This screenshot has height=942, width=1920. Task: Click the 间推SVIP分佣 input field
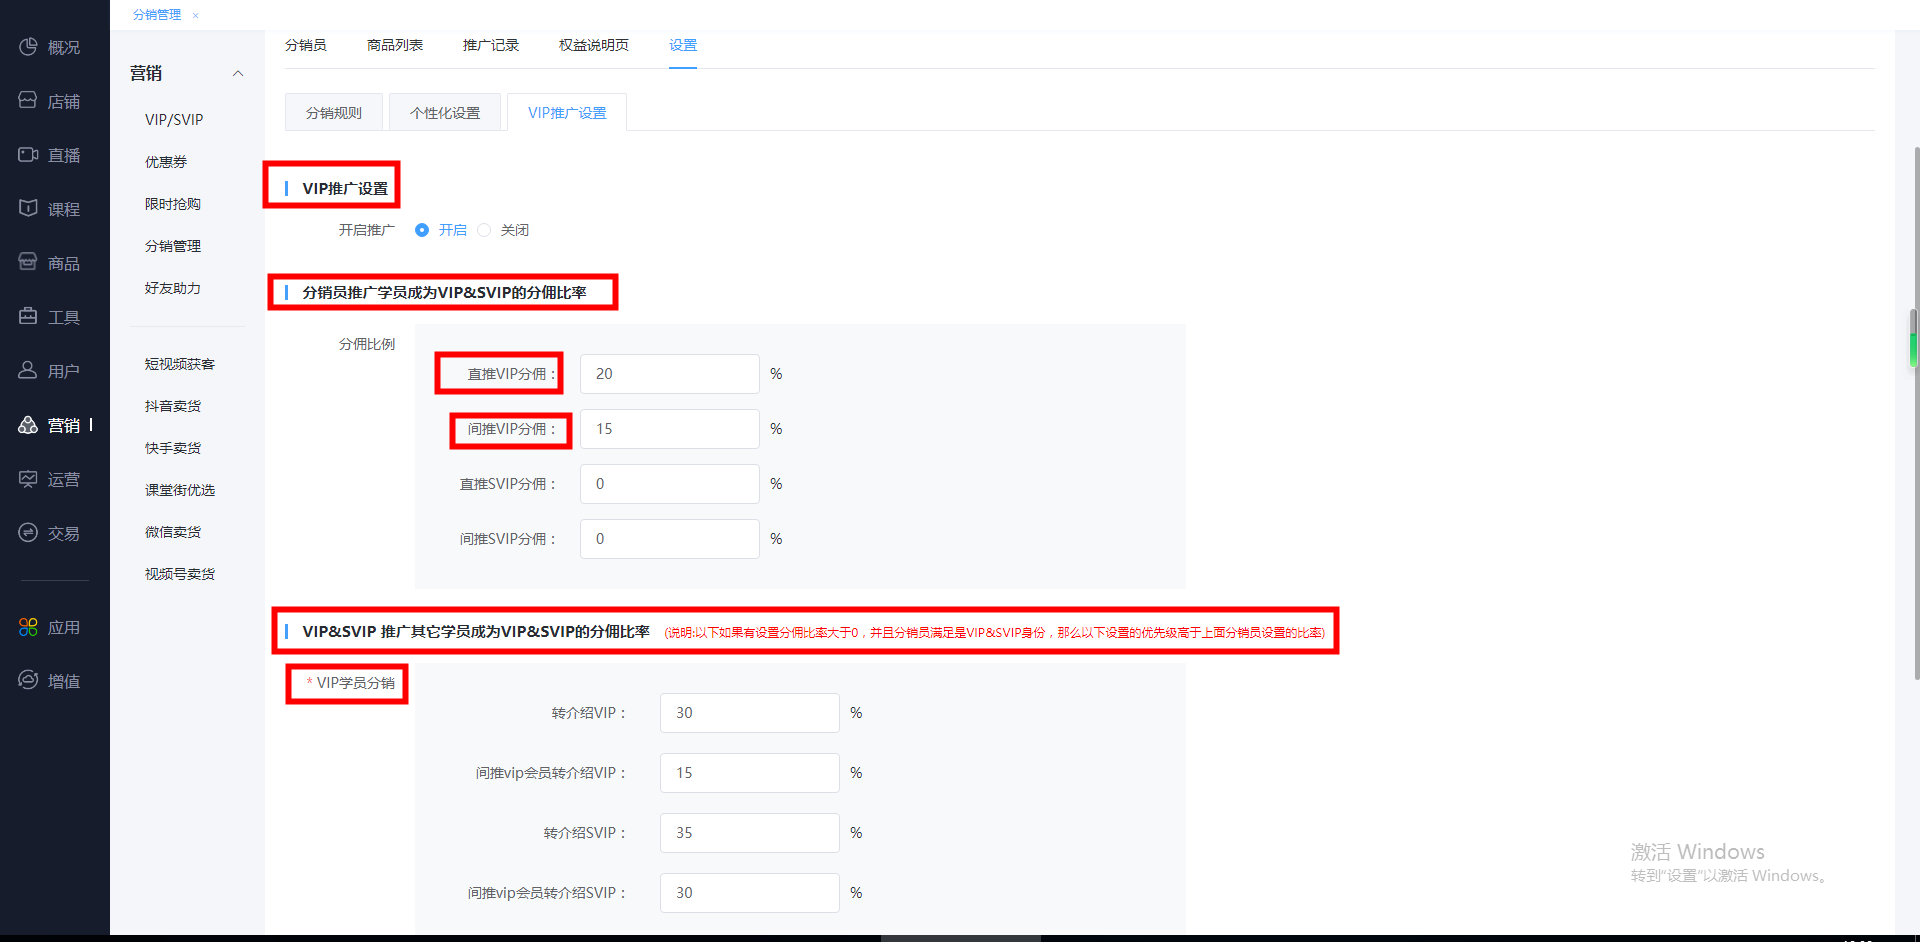[670, 539]
